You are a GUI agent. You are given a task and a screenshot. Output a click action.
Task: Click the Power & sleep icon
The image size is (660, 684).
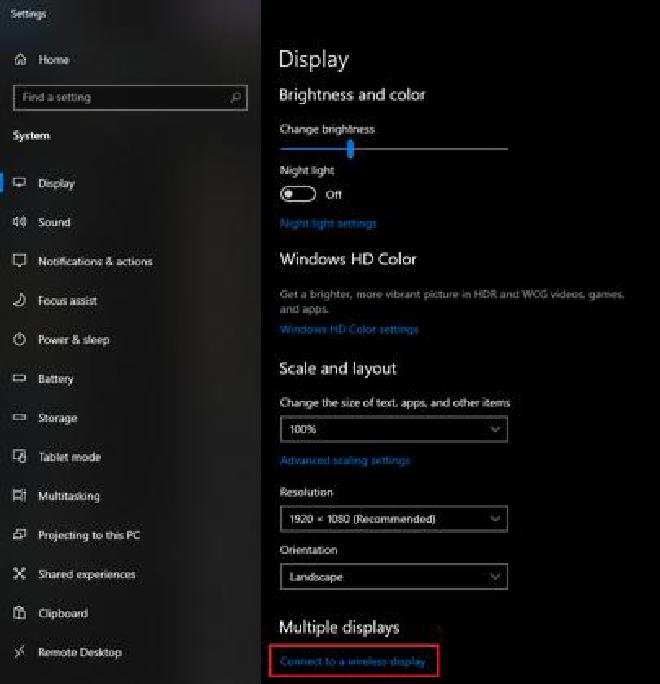point(19,340)
